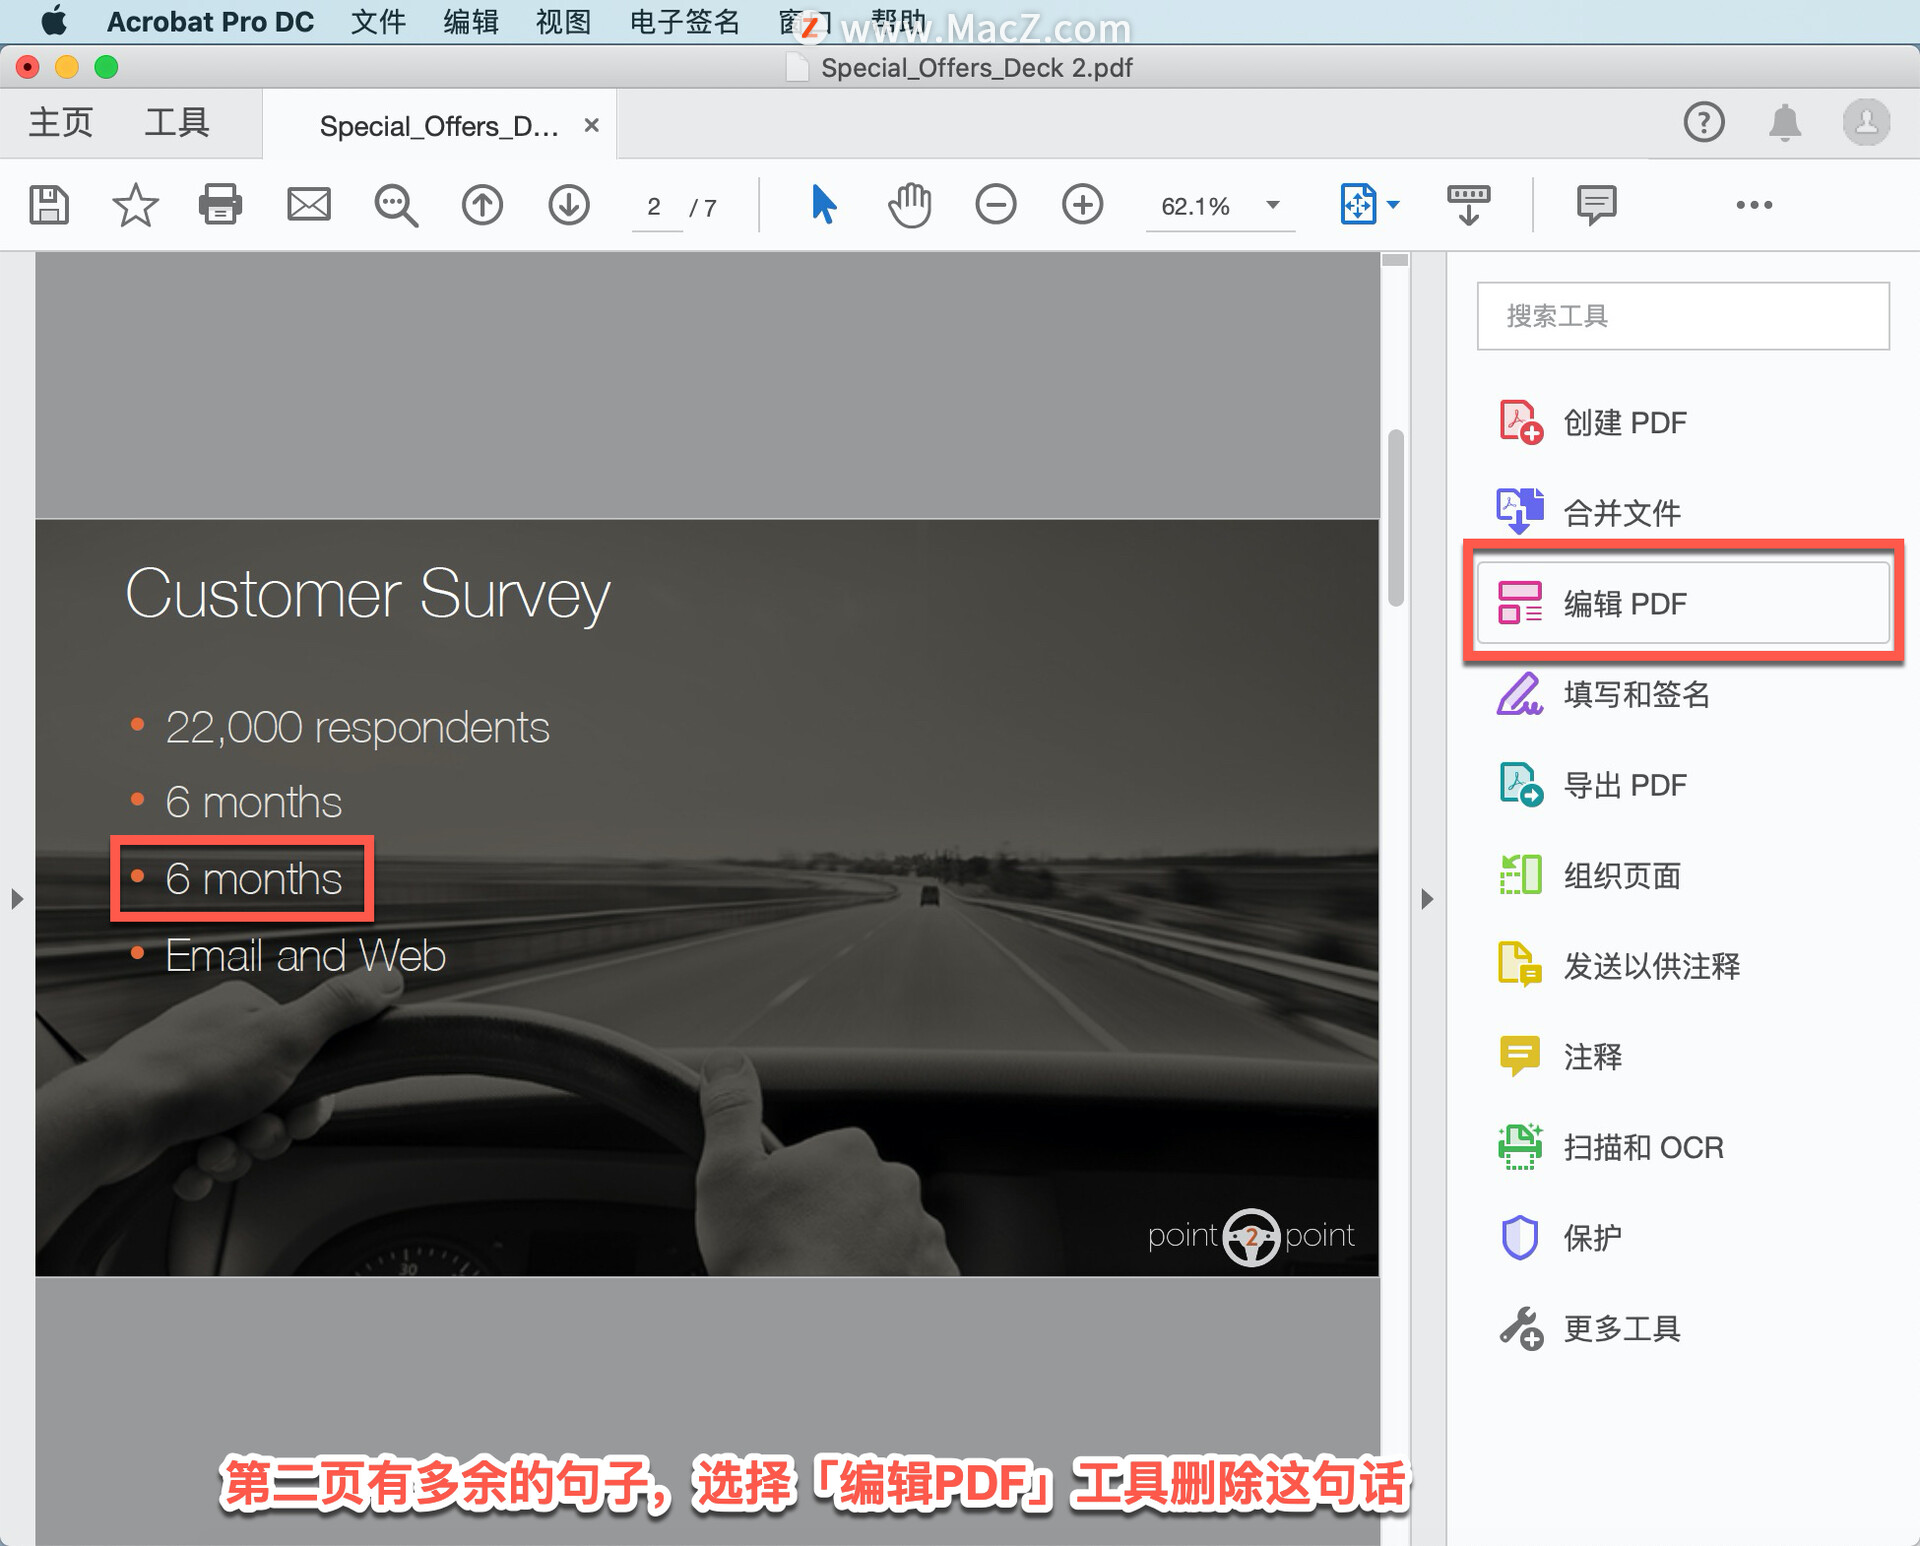Image resolution: width=1920 pixels, height=1546 pixels.
Task: Click the fit page view icon
Action: 1358,205
